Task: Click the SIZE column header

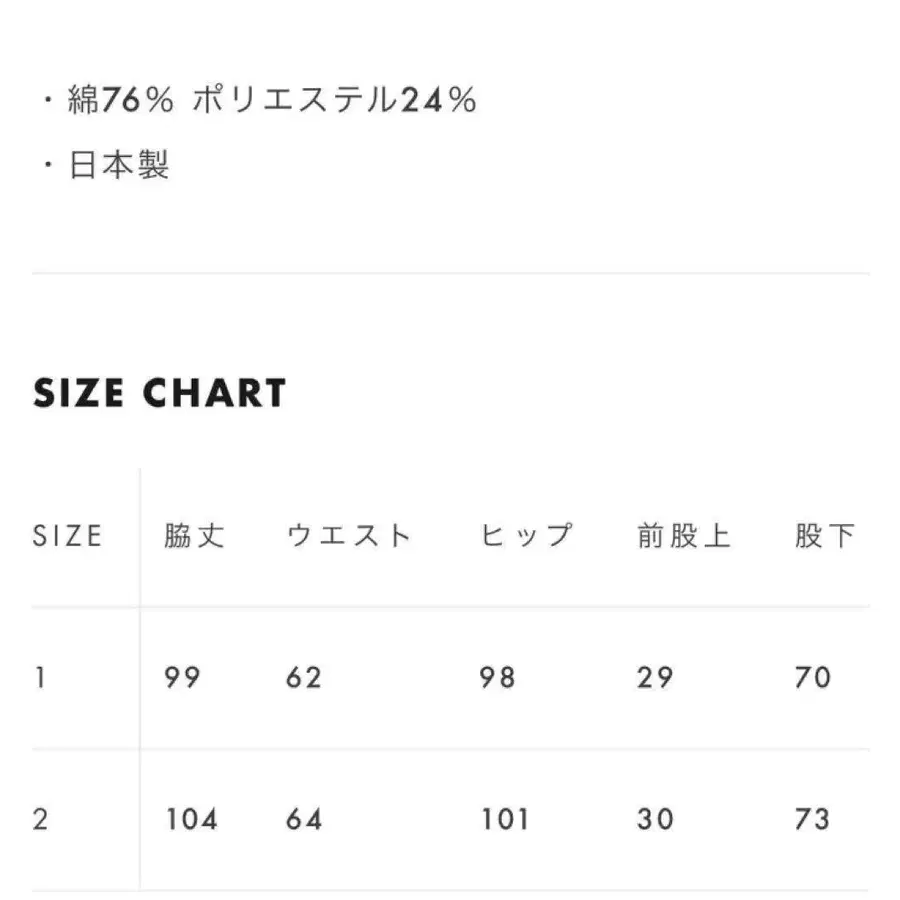Action: pyautogui.click(x=67, y=536)
